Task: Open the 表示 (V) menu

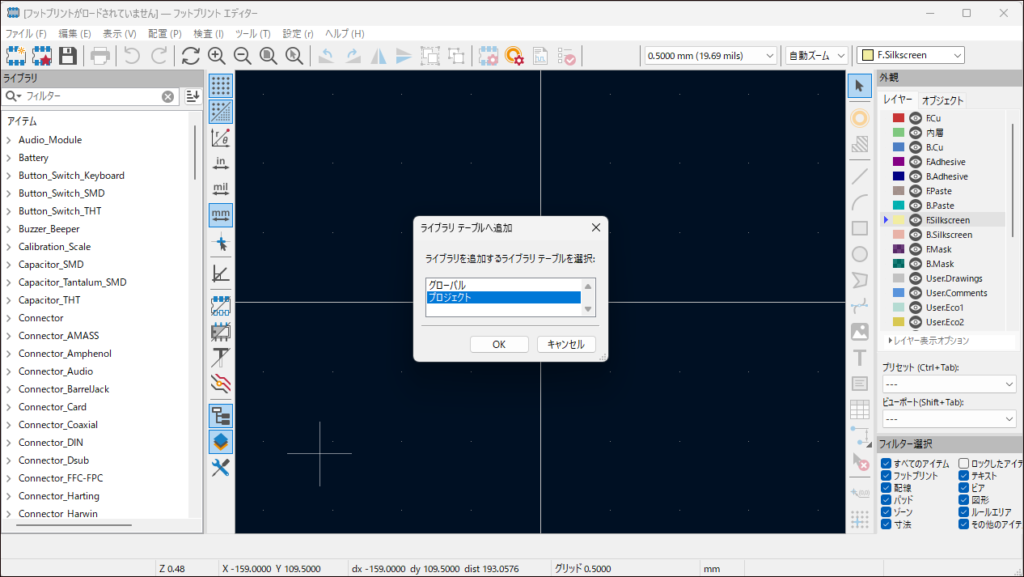Action: coord(119,33)
